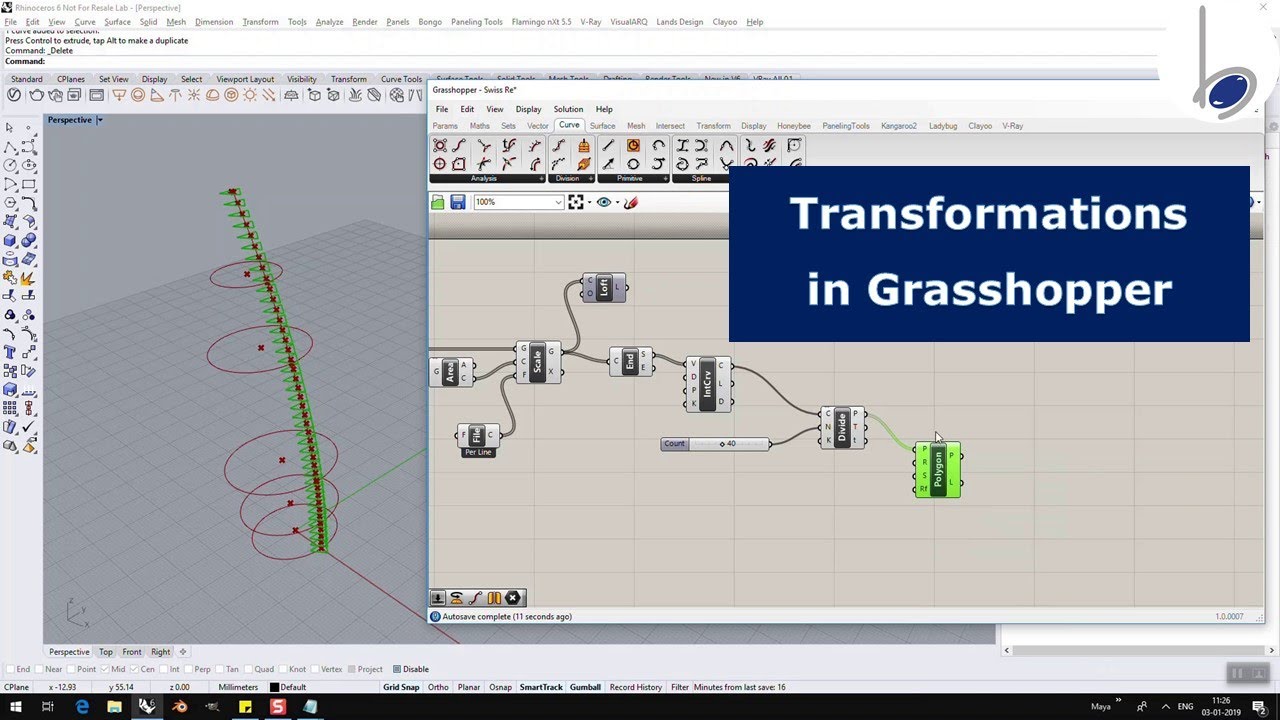
Task: Click the Rhino pointer select tool
Action: [10, 128]
